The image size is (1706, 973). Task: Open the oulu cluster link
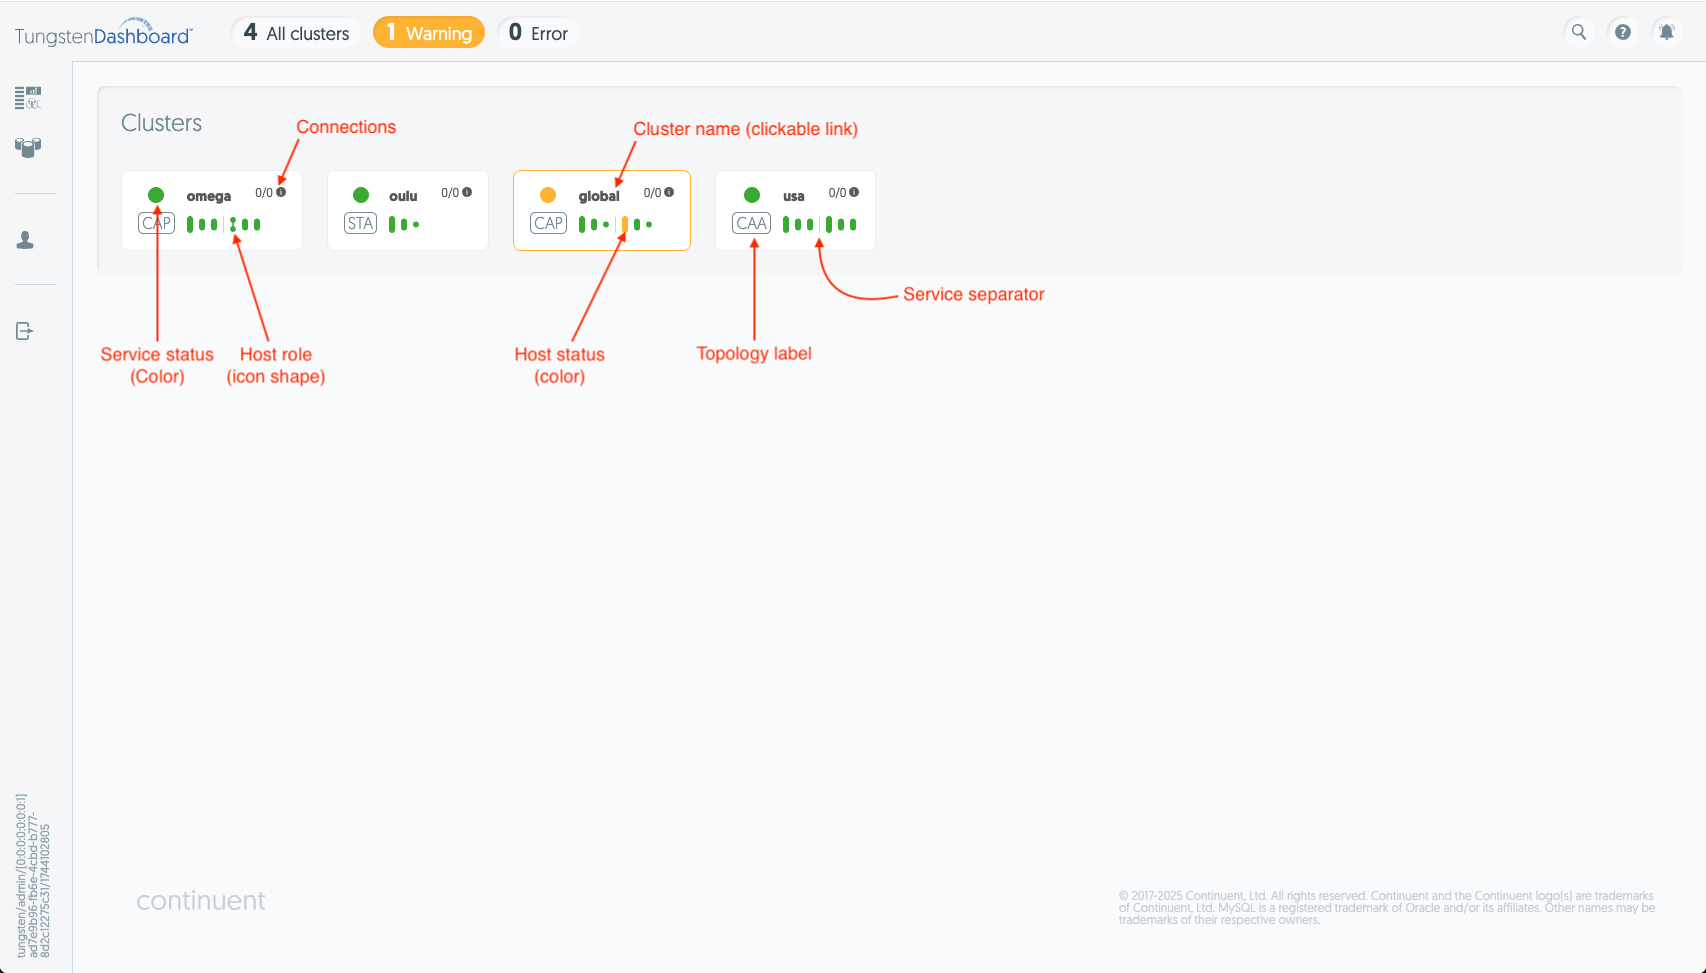[403, 196]
